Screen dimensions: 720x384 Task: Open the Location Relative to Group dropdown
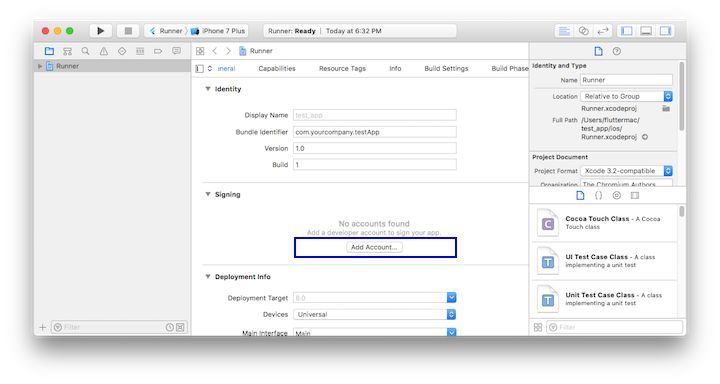[626, 96]
